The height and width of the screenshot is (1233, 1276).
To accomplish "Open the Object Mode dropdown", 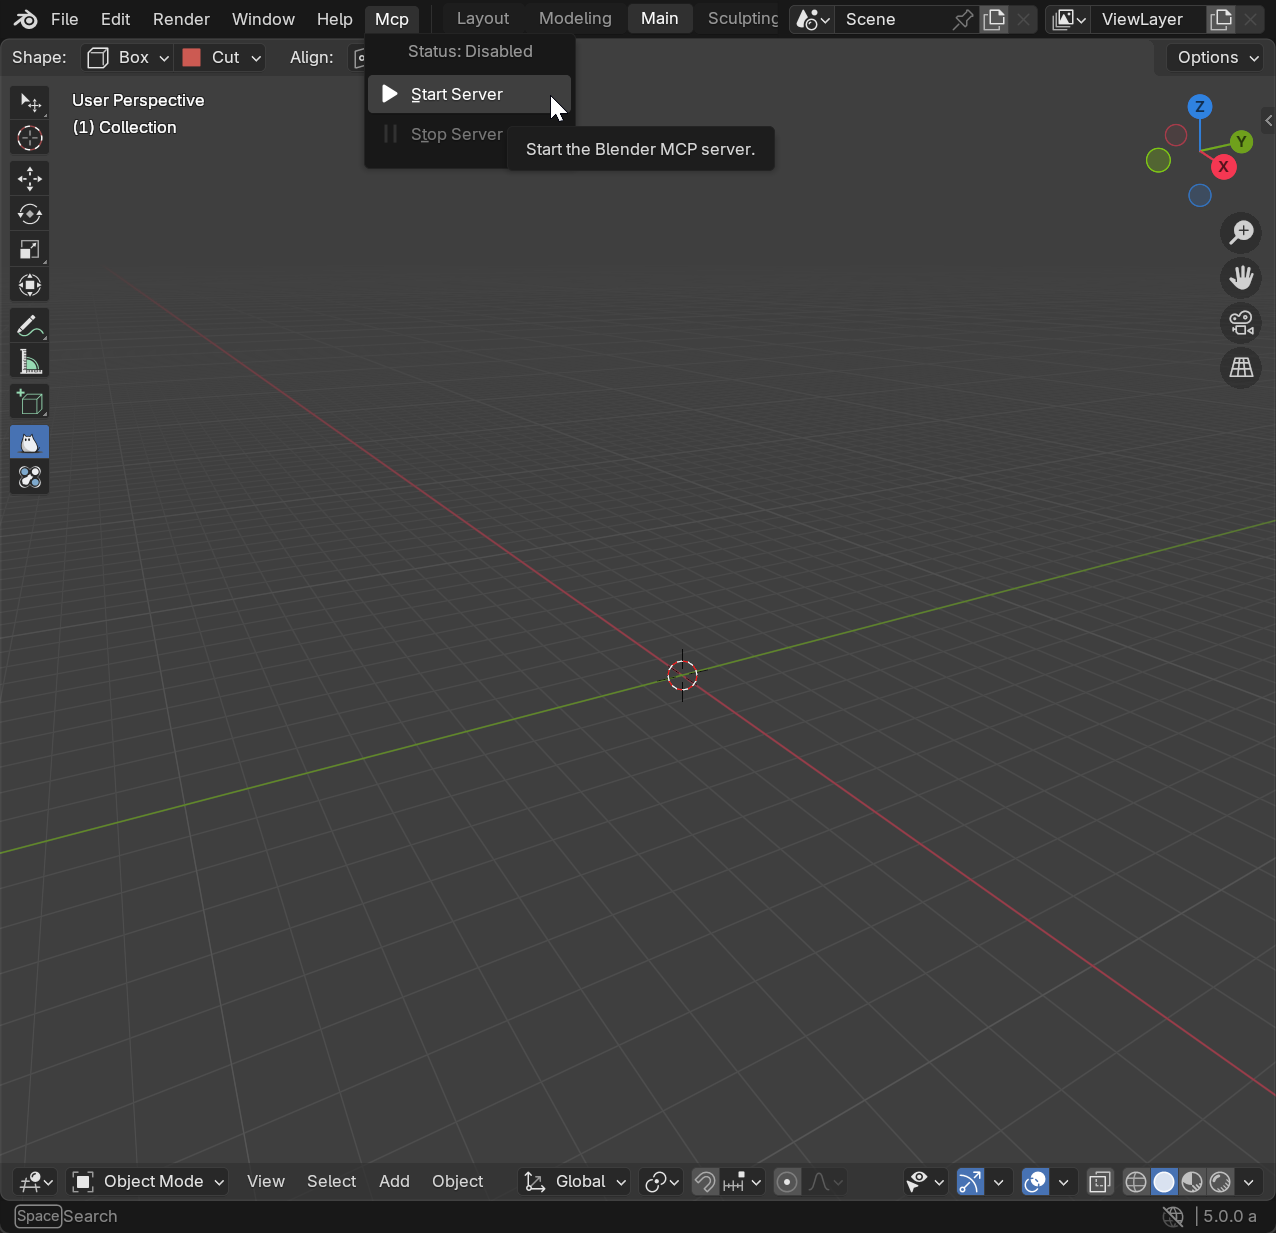I will click(148, 1182).
